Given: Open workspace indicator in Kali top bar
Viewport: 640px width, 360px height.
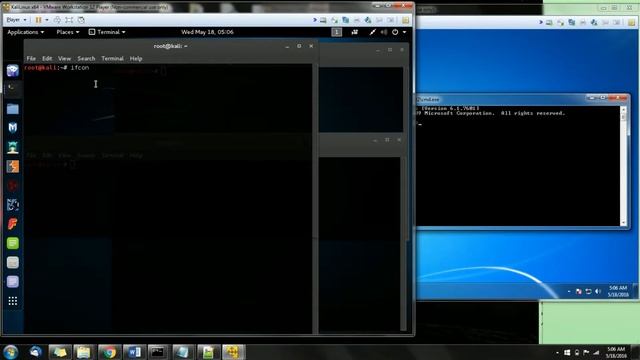Looking at the screenshot, I should click(336, 32).
